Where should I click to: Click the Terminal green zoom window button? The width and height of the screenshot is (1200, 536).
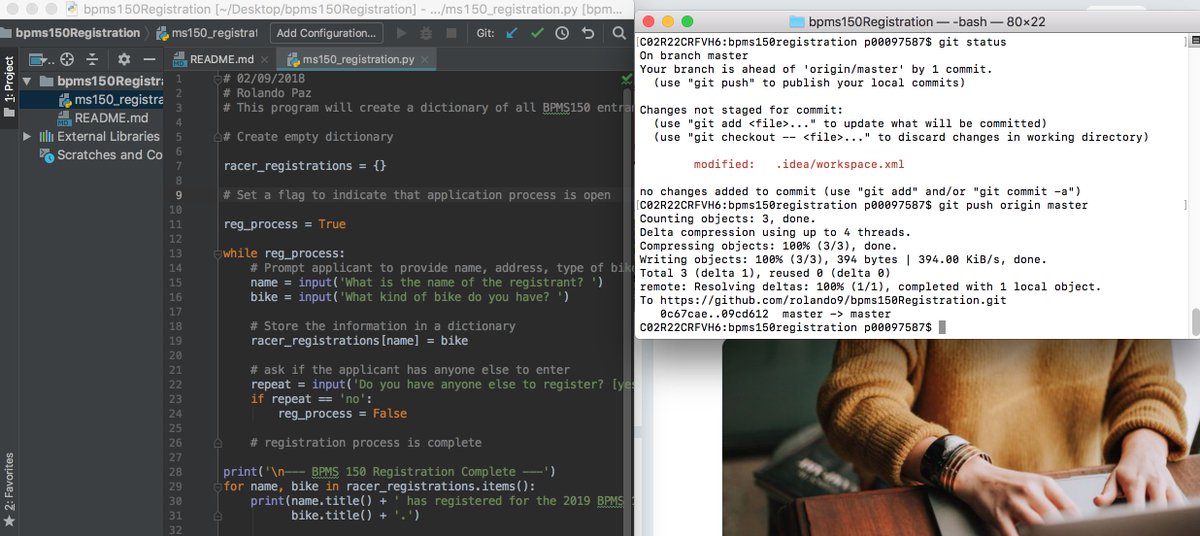pyautogui.click(x=689, y=21)
